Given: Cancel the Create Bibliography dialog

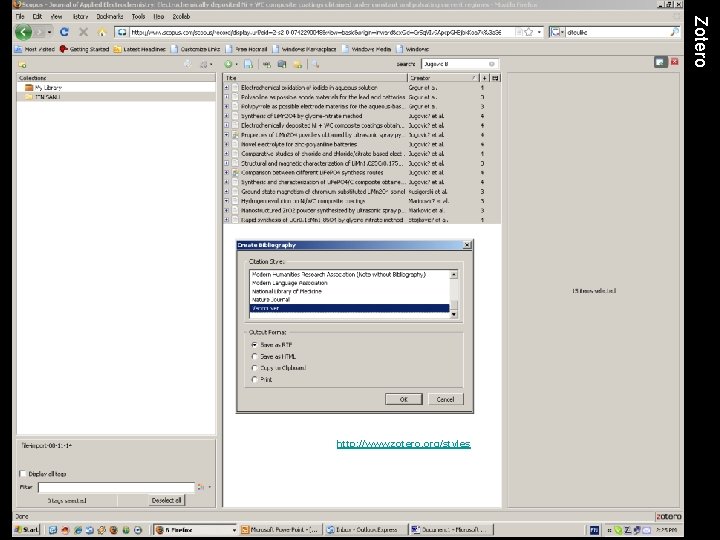Looking at the screenshot, I should click(445, 399).
